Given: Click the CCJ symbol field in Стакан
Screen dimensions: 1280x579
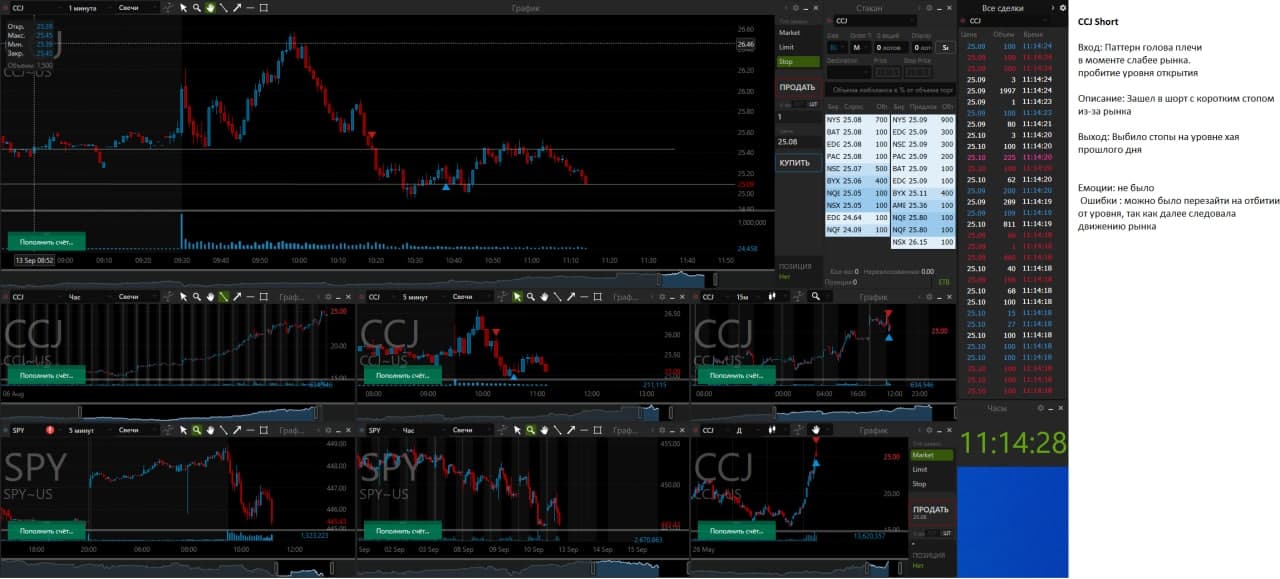Looking at the screenshot, I should [874, 20].
